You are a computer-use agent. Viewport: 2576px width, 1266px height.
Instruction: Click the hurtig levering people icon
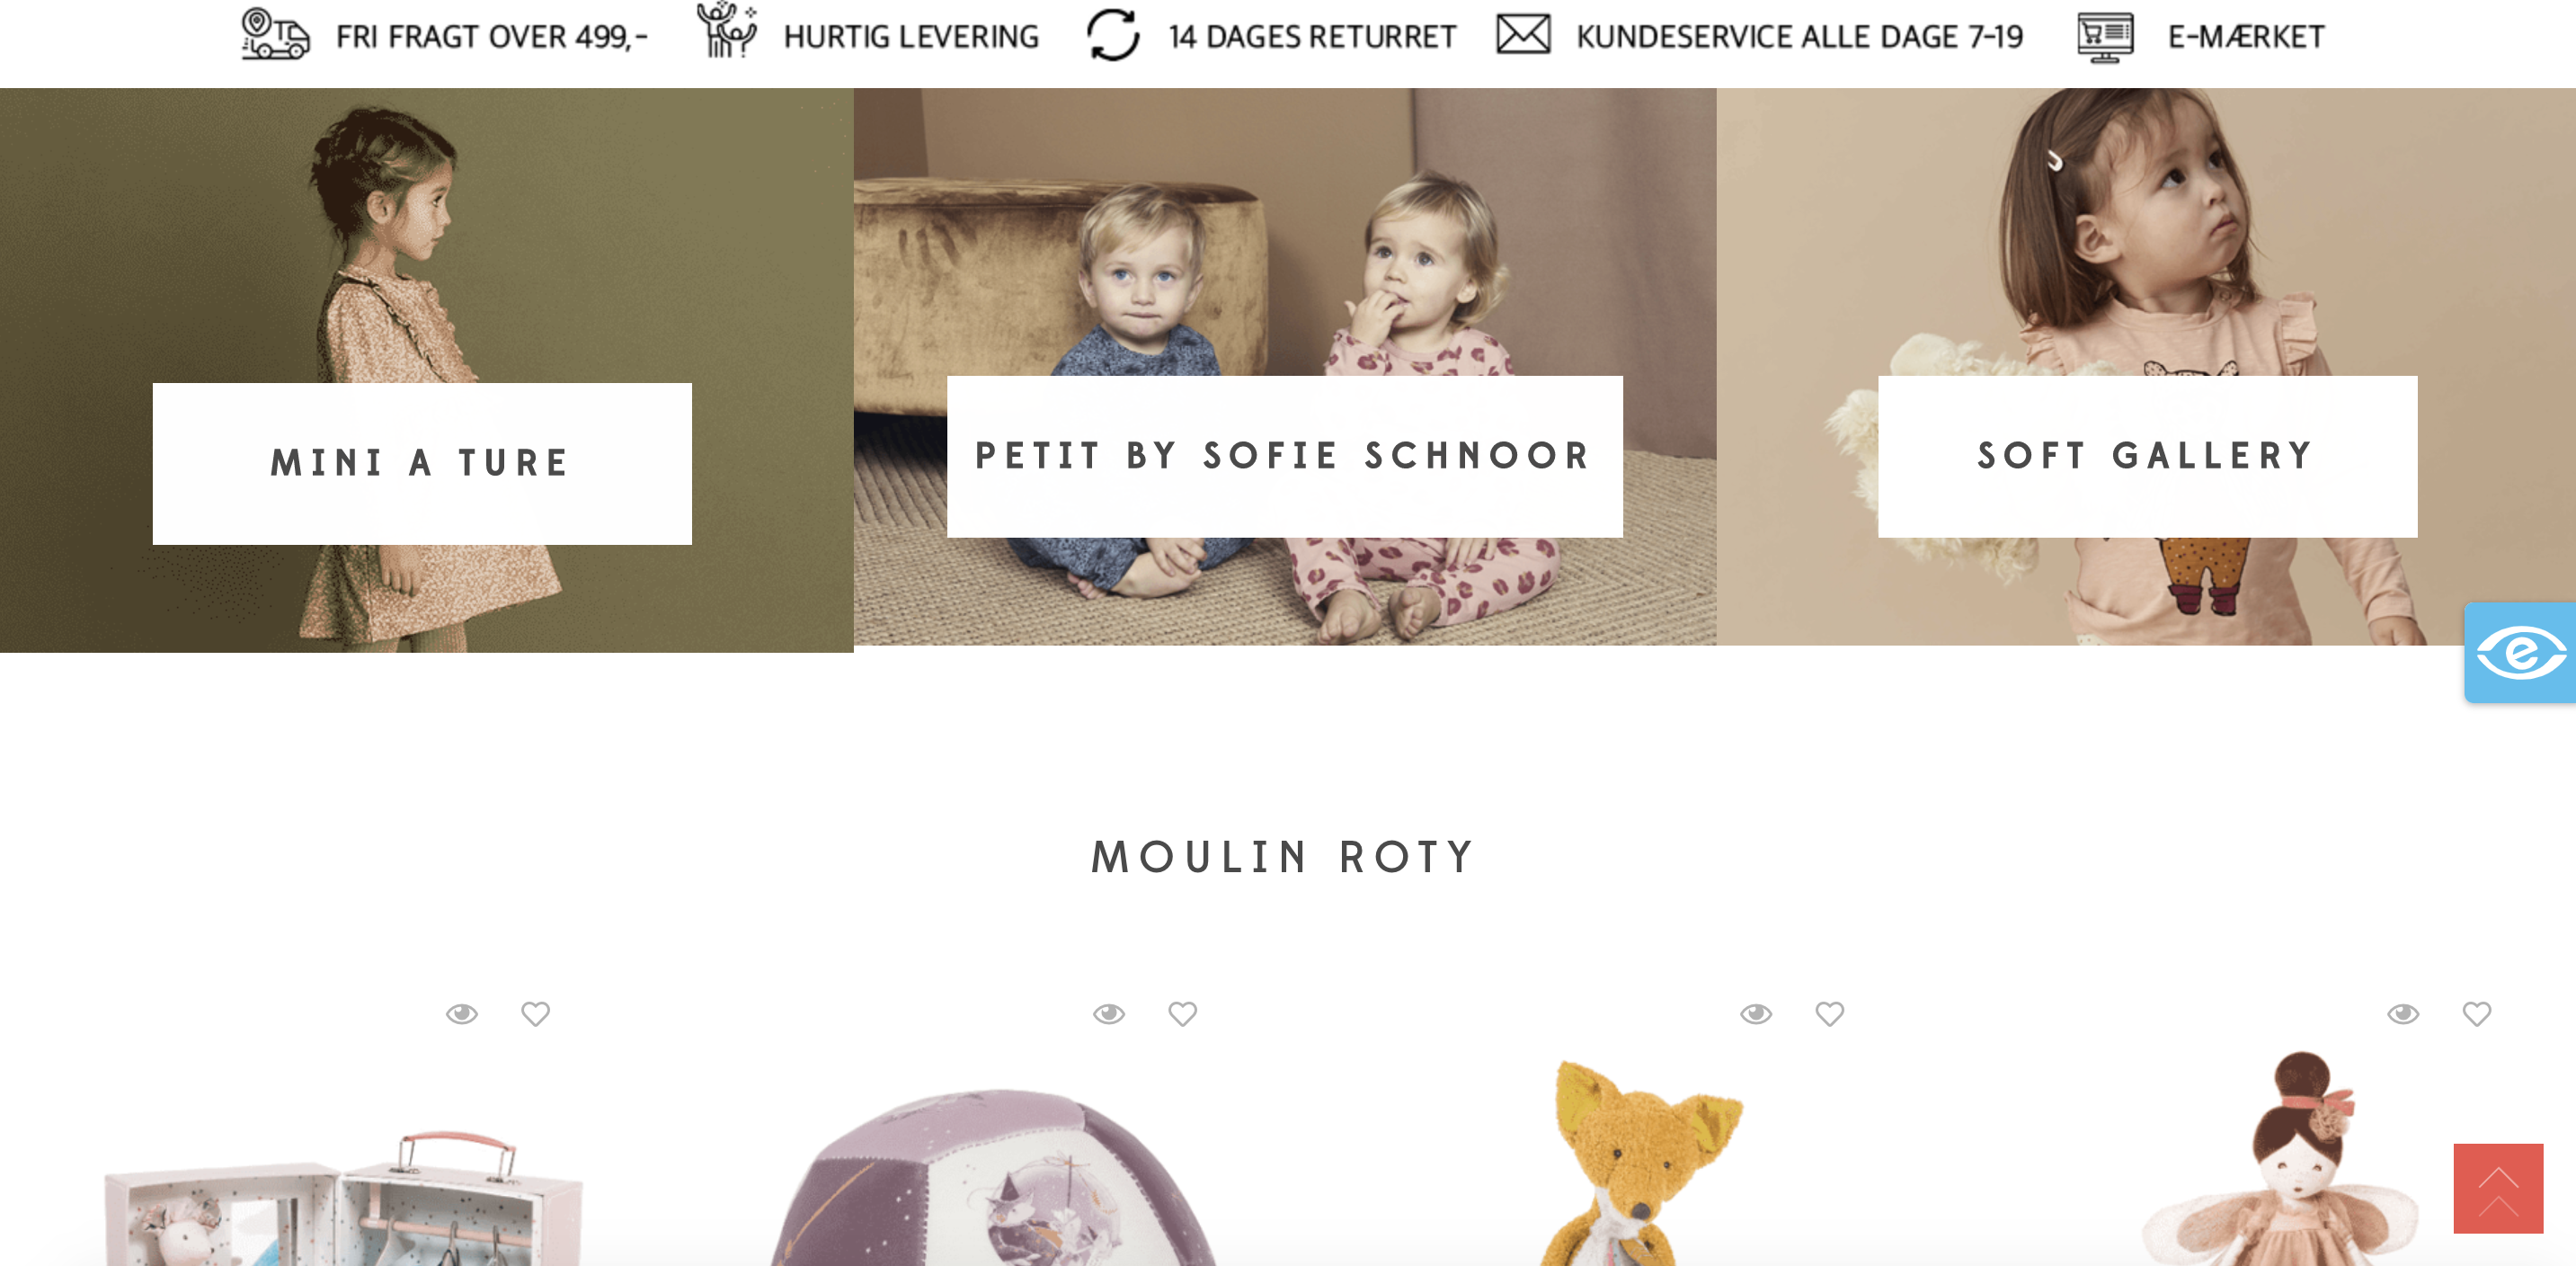pos(727,31)
